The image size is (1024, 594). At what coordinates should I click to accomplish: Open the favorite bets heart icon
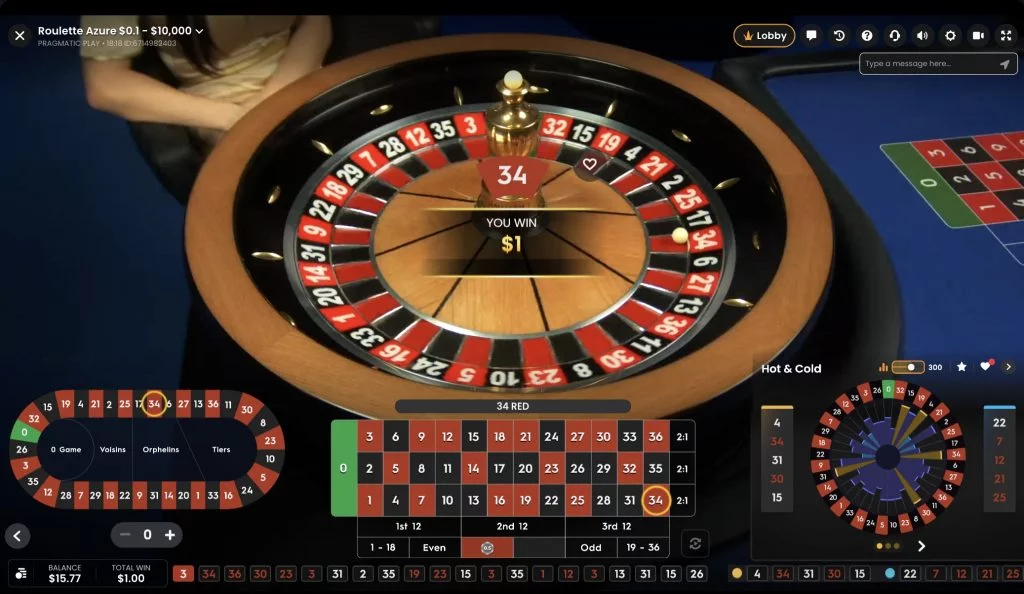pos(985,367)
